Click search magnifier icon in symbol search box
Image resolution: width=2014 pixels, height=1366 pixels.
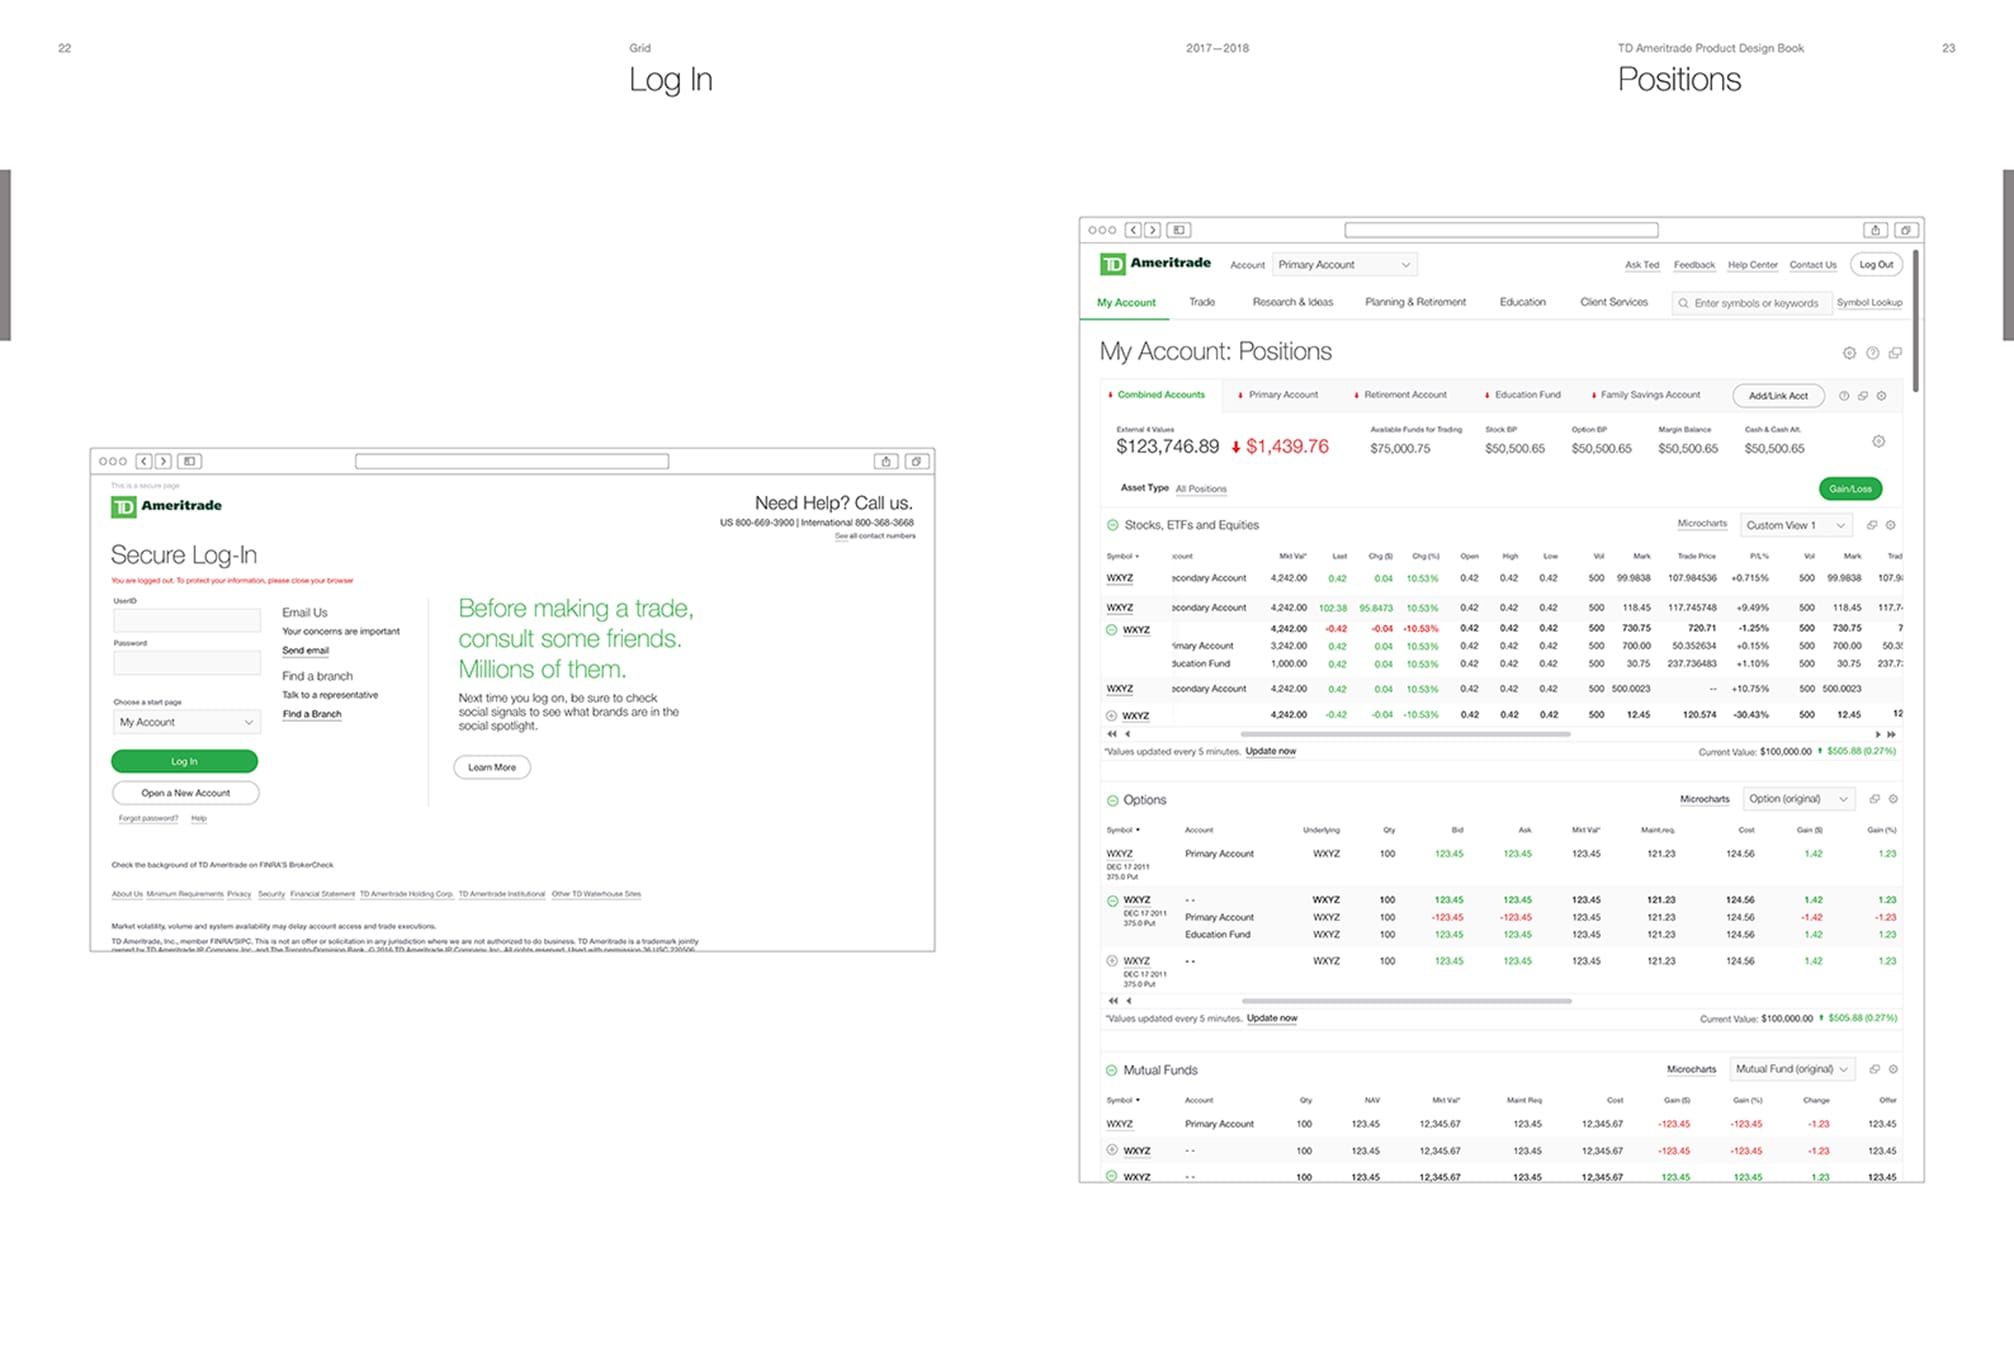point(1683,303)
